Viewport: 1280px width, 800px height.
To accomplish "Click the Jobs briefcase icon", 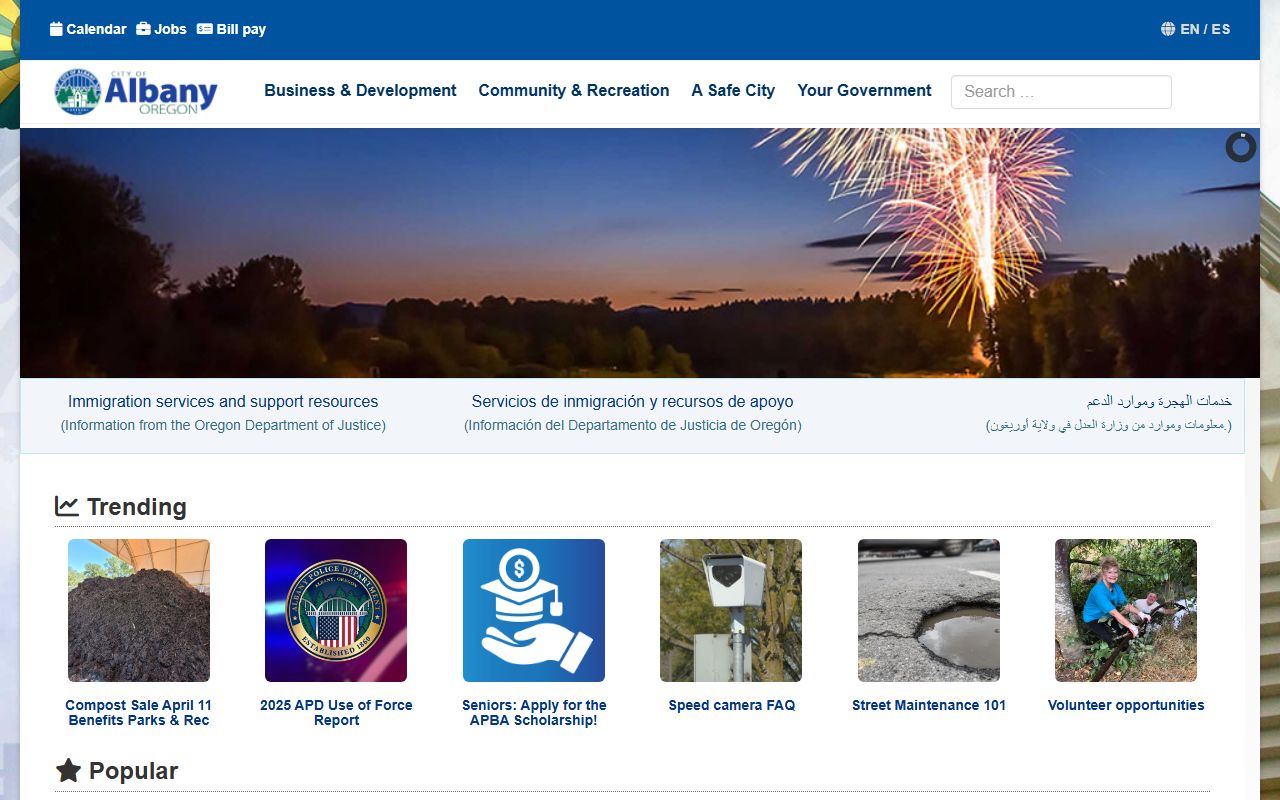I will (x=144, y=29).
